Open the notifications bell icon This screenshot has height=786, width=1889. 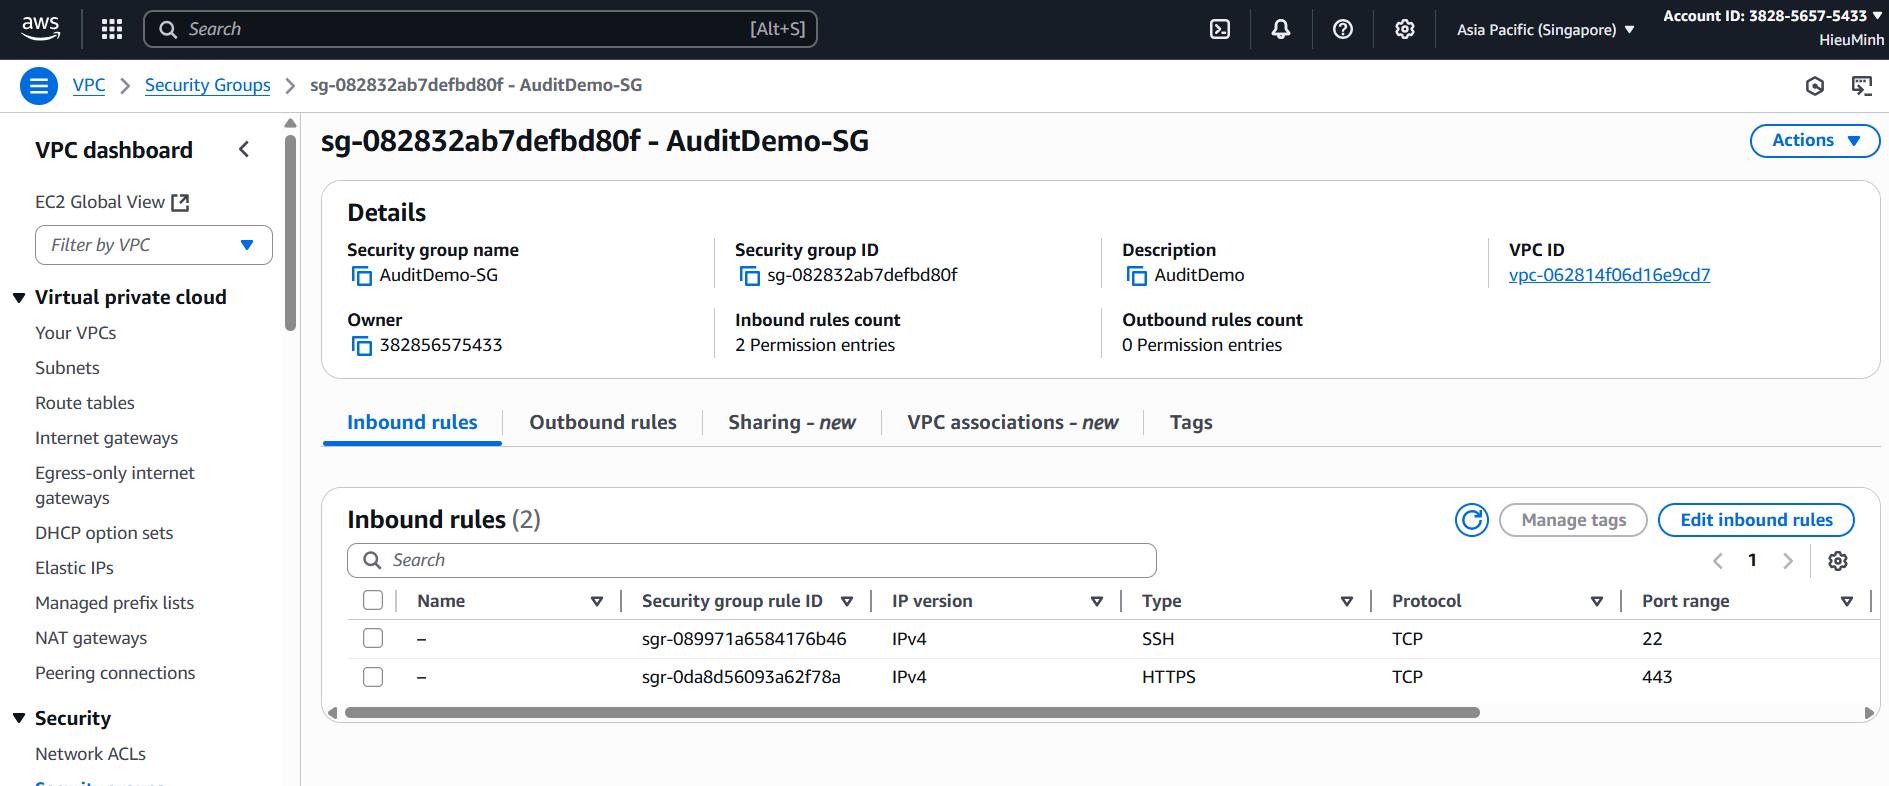point(1281,29)
